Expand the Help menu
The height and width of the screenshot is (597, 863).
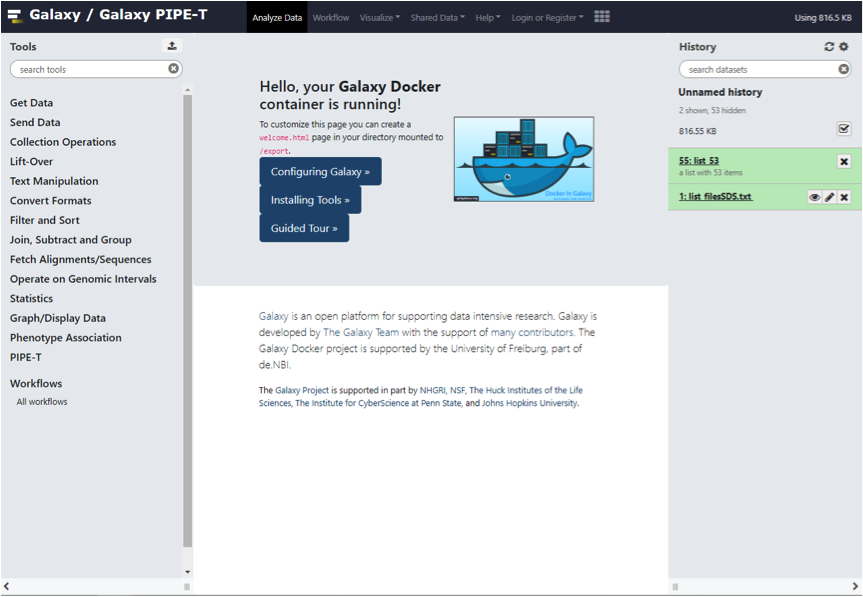488,18
